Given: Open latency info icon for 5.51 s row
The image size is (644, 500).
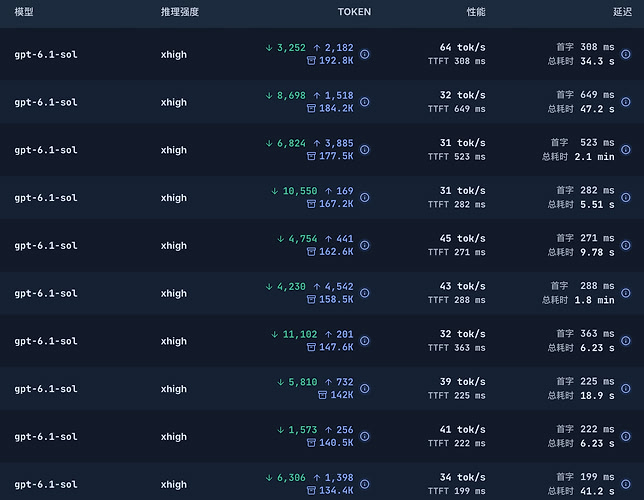Looking at the screenshot, I should [626, 197].
